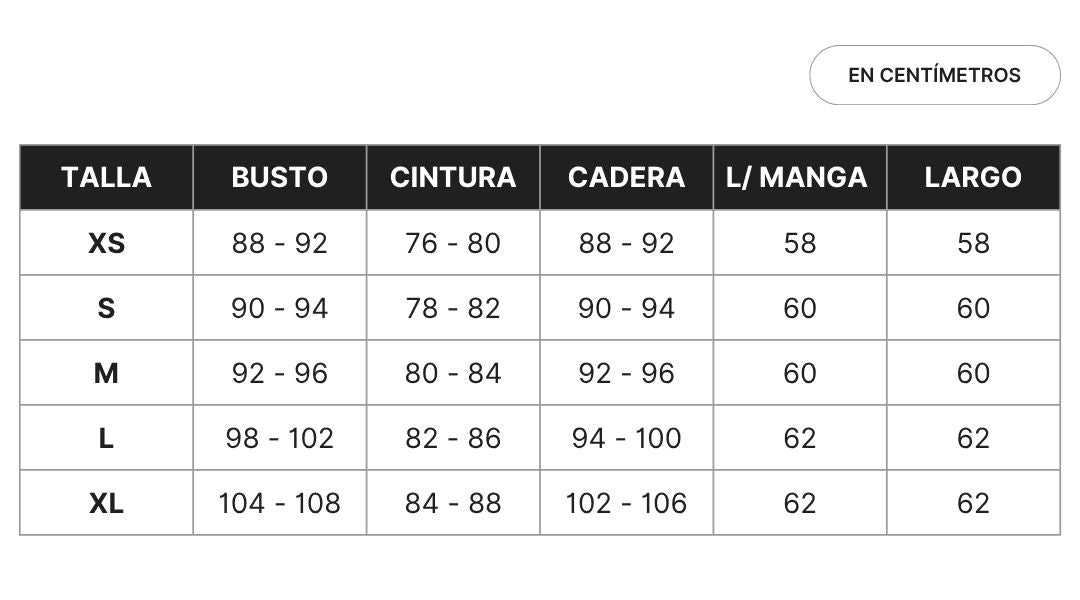Viewport: 1080px width, 600px height.
Task: Select XS largo value 58
Action: (973, 243)
